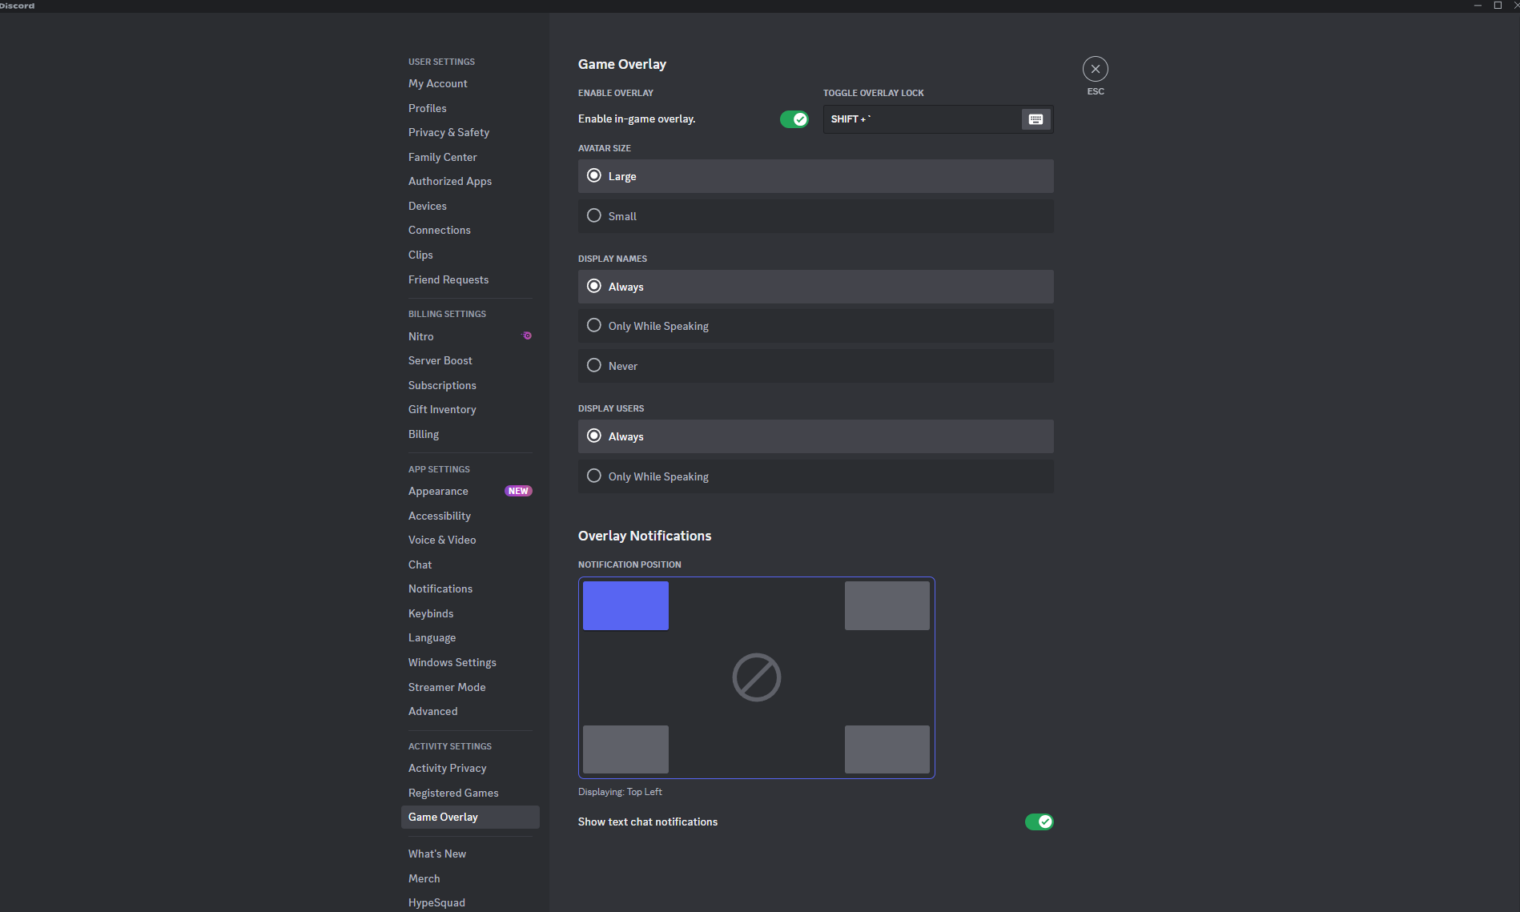The image size is (1520, 912).
Task: Click the SHIFT + ` keybind field
Action: click(x=938, y=119)
